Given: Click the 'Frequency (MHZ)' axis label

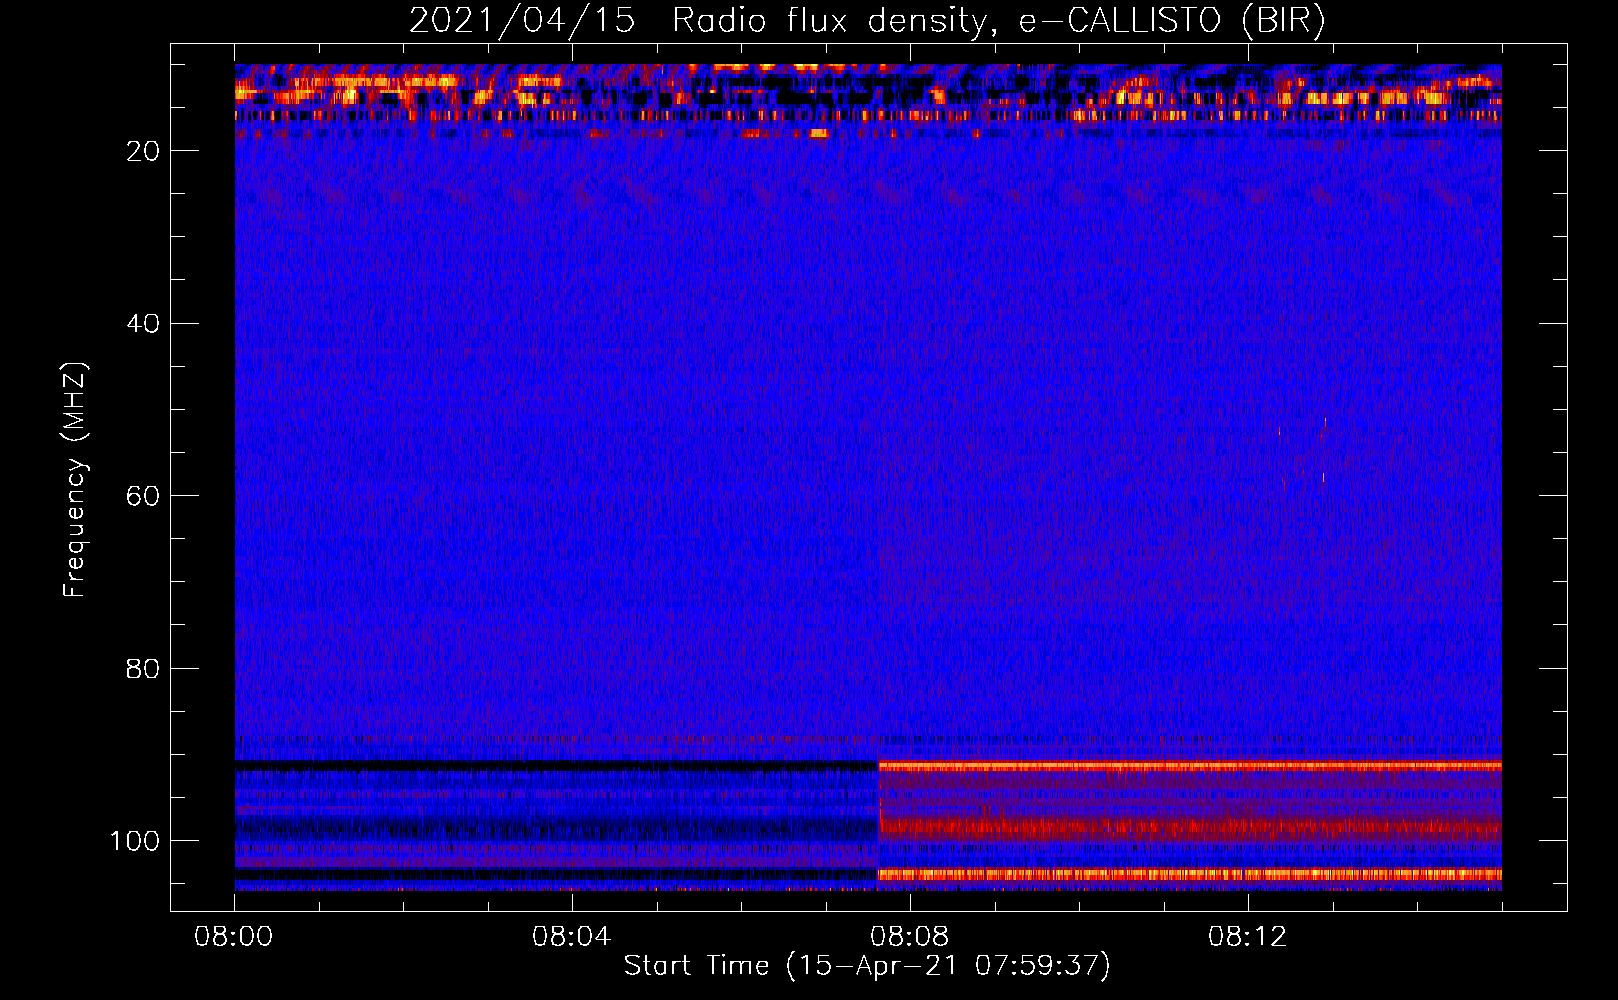Looking at the screenshot, I should pyautogui.click(x=75, y=479).
